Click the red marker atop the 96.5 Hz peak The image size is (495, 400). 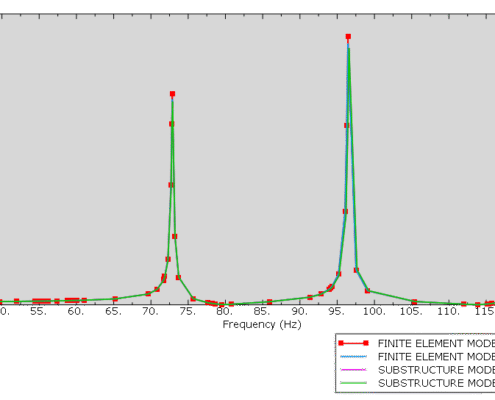pos(348,37)
